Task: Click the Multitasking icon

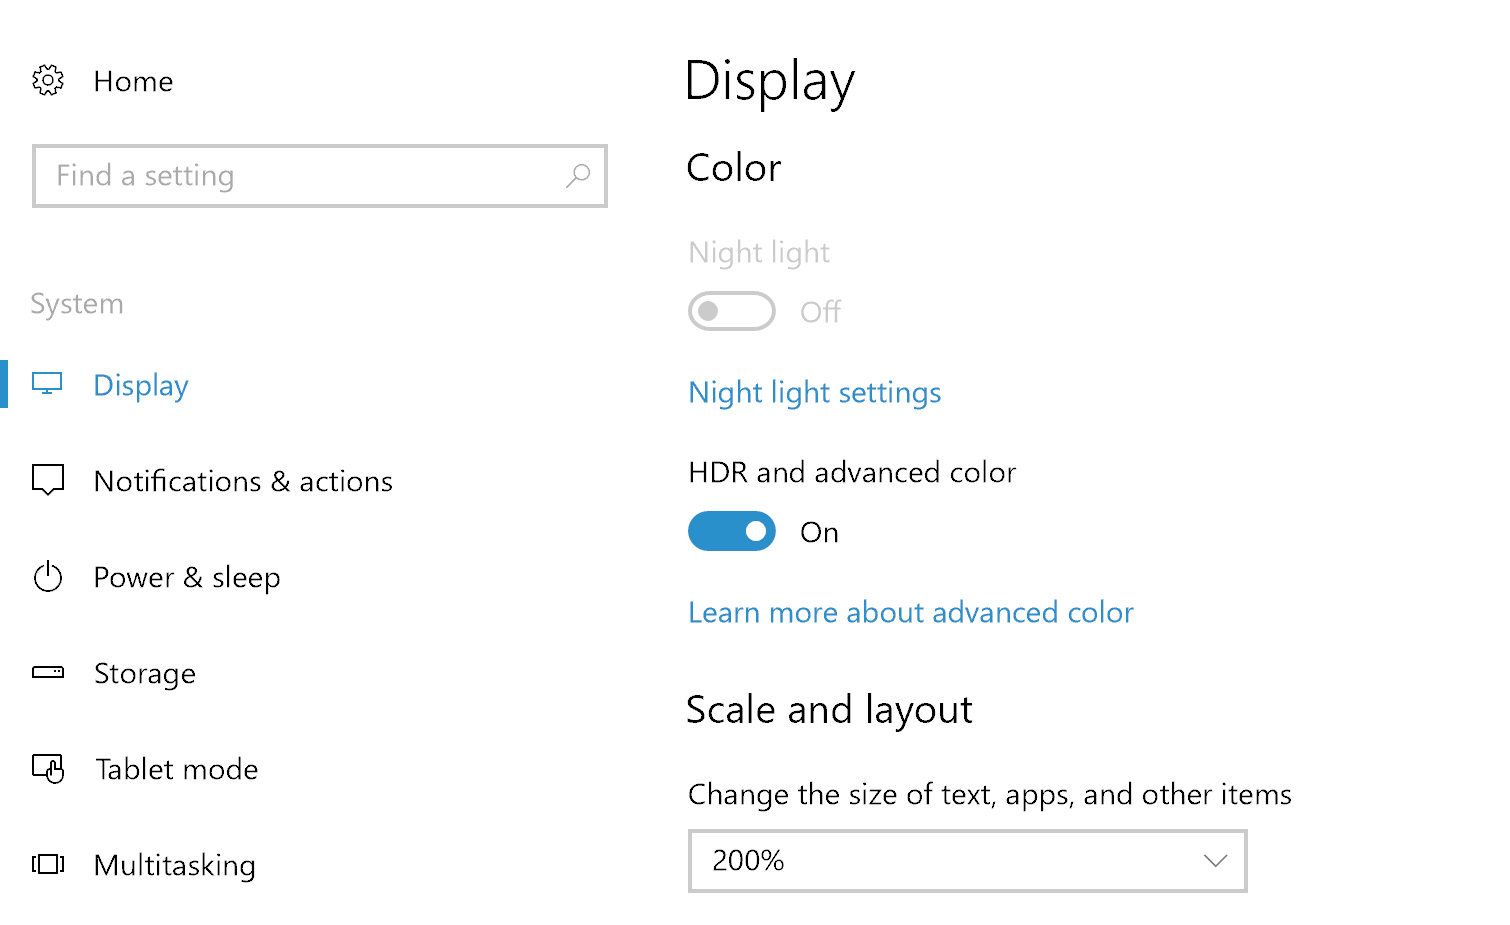Action: click(48, 864)
